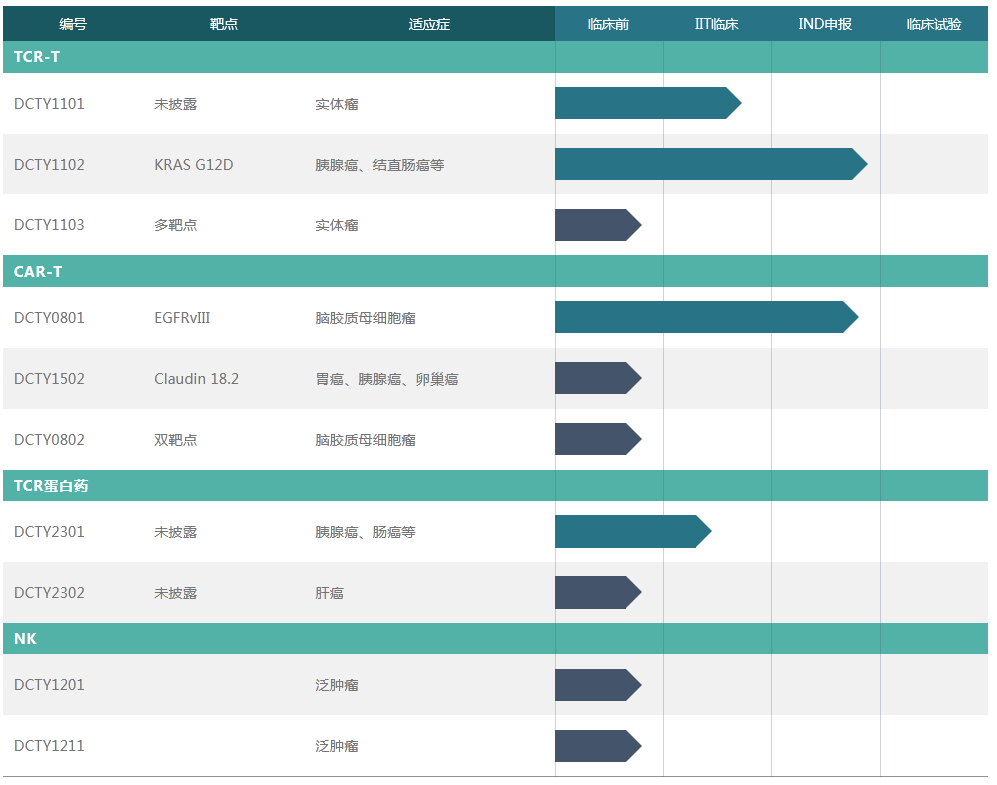Image resolution: width=997 pixels, height=785 pixels.
Task: Click the DCTY2301 progress arrow bar
Action: pos(633,531)
